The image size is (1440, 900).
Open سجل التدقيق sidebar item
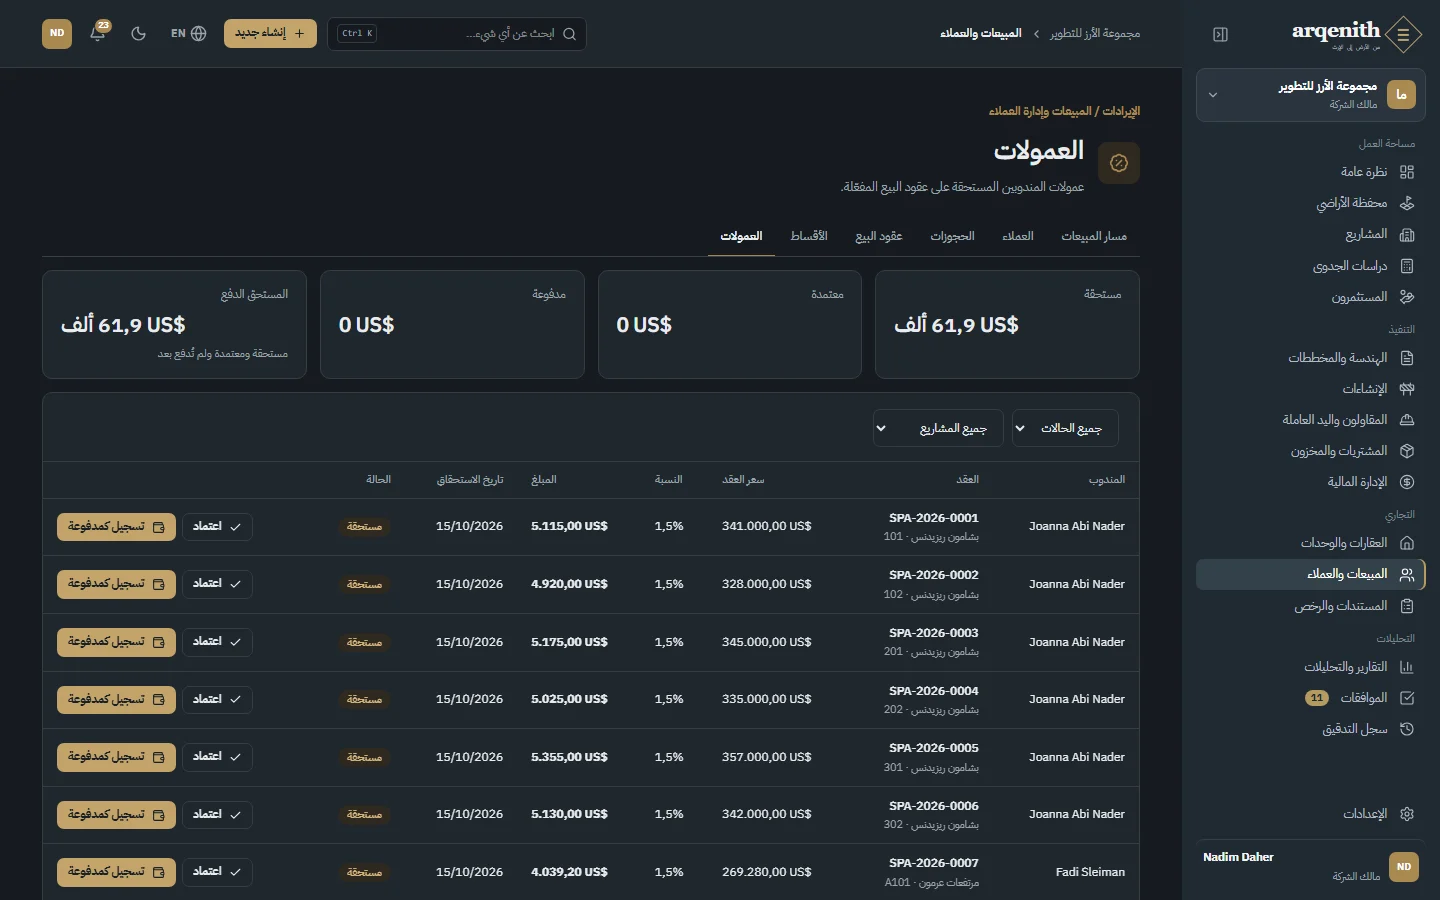1311,729
